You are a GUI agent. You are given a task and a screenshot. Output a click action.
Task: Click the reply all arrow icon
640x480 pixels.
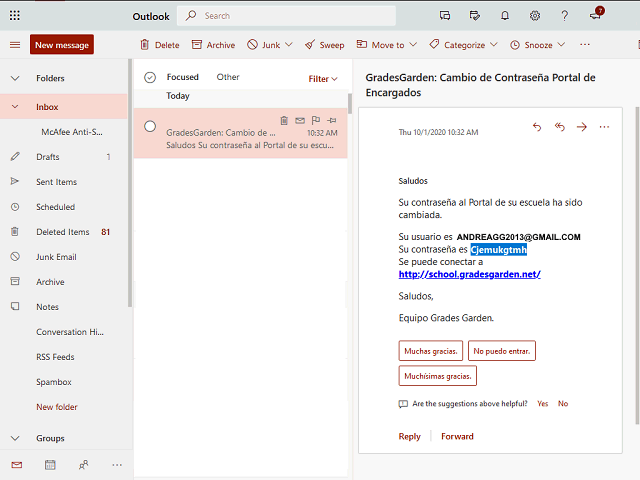tap(559, 127)
